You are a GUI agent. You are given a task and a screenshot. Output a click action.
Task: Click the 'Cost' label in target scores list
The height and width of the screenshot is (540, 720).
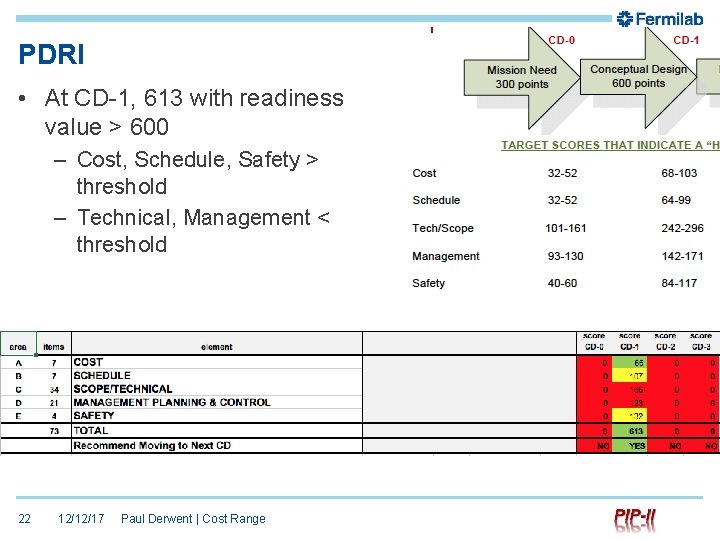click(424, 173)
